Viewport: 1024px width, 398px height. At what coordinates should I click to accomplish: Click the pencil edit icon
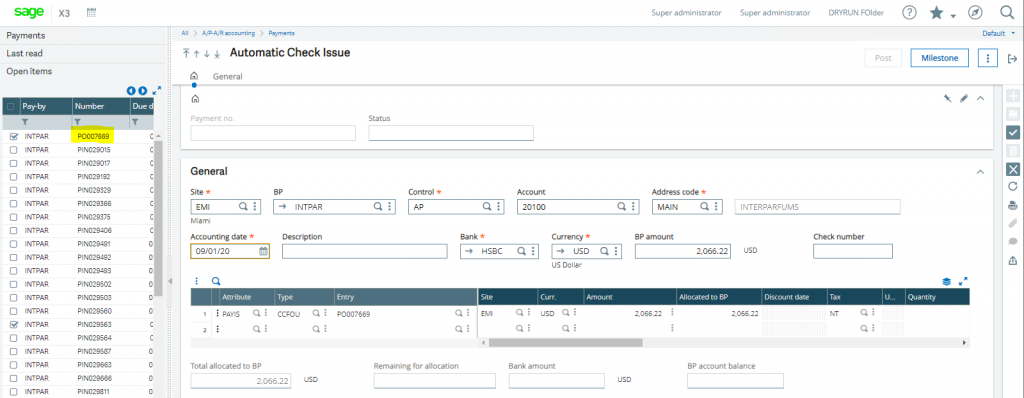coord(964,98)
